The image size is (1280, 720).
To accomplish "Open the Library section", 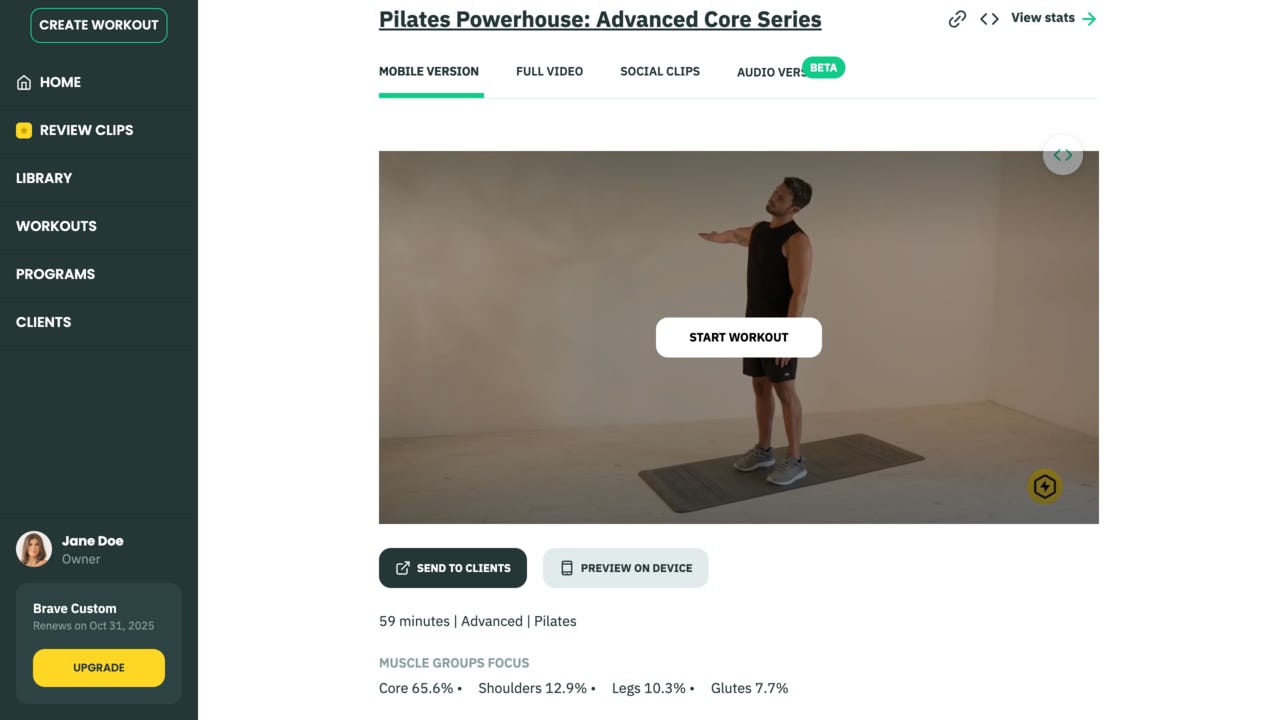I will 44,178.
